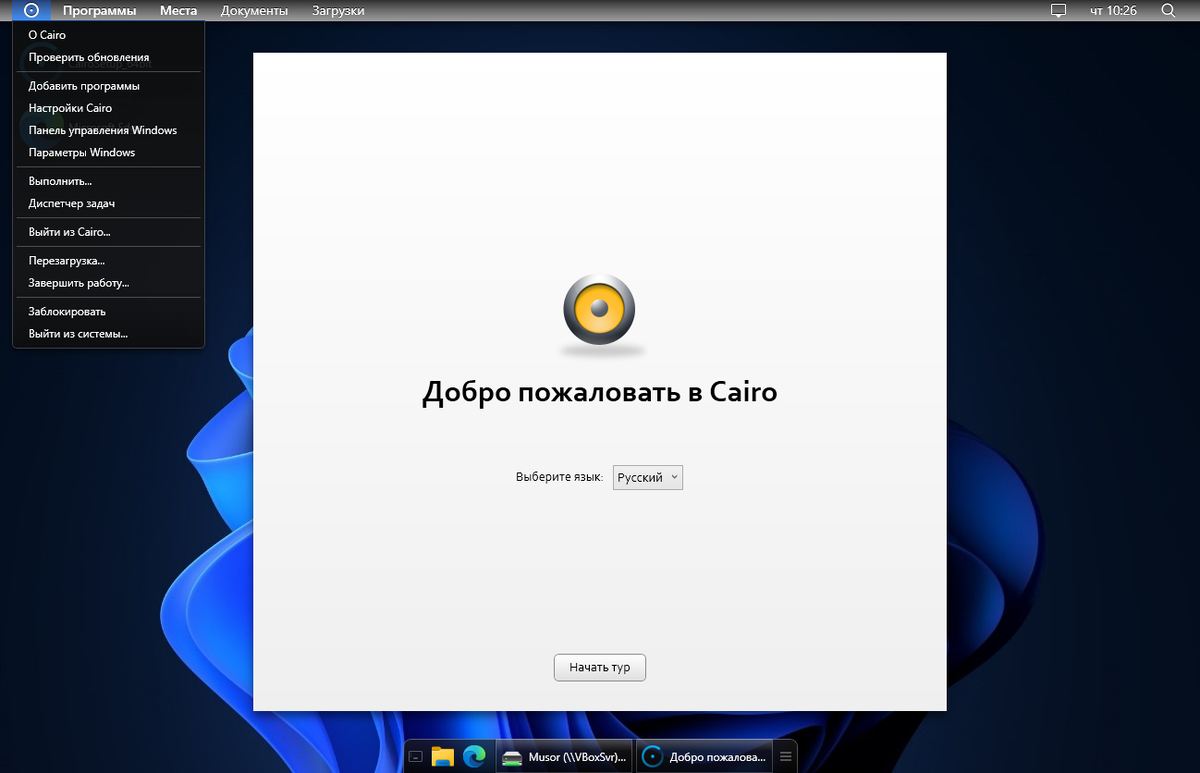Click the Начать тур button

tap(600, 667)
